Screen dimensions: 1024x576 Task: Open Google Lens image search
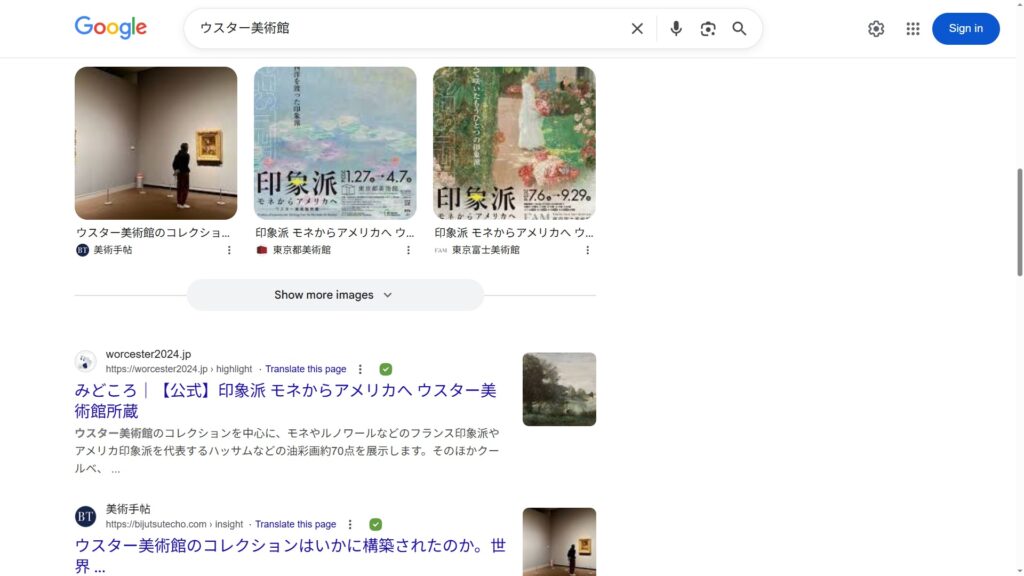coord(708,29)
